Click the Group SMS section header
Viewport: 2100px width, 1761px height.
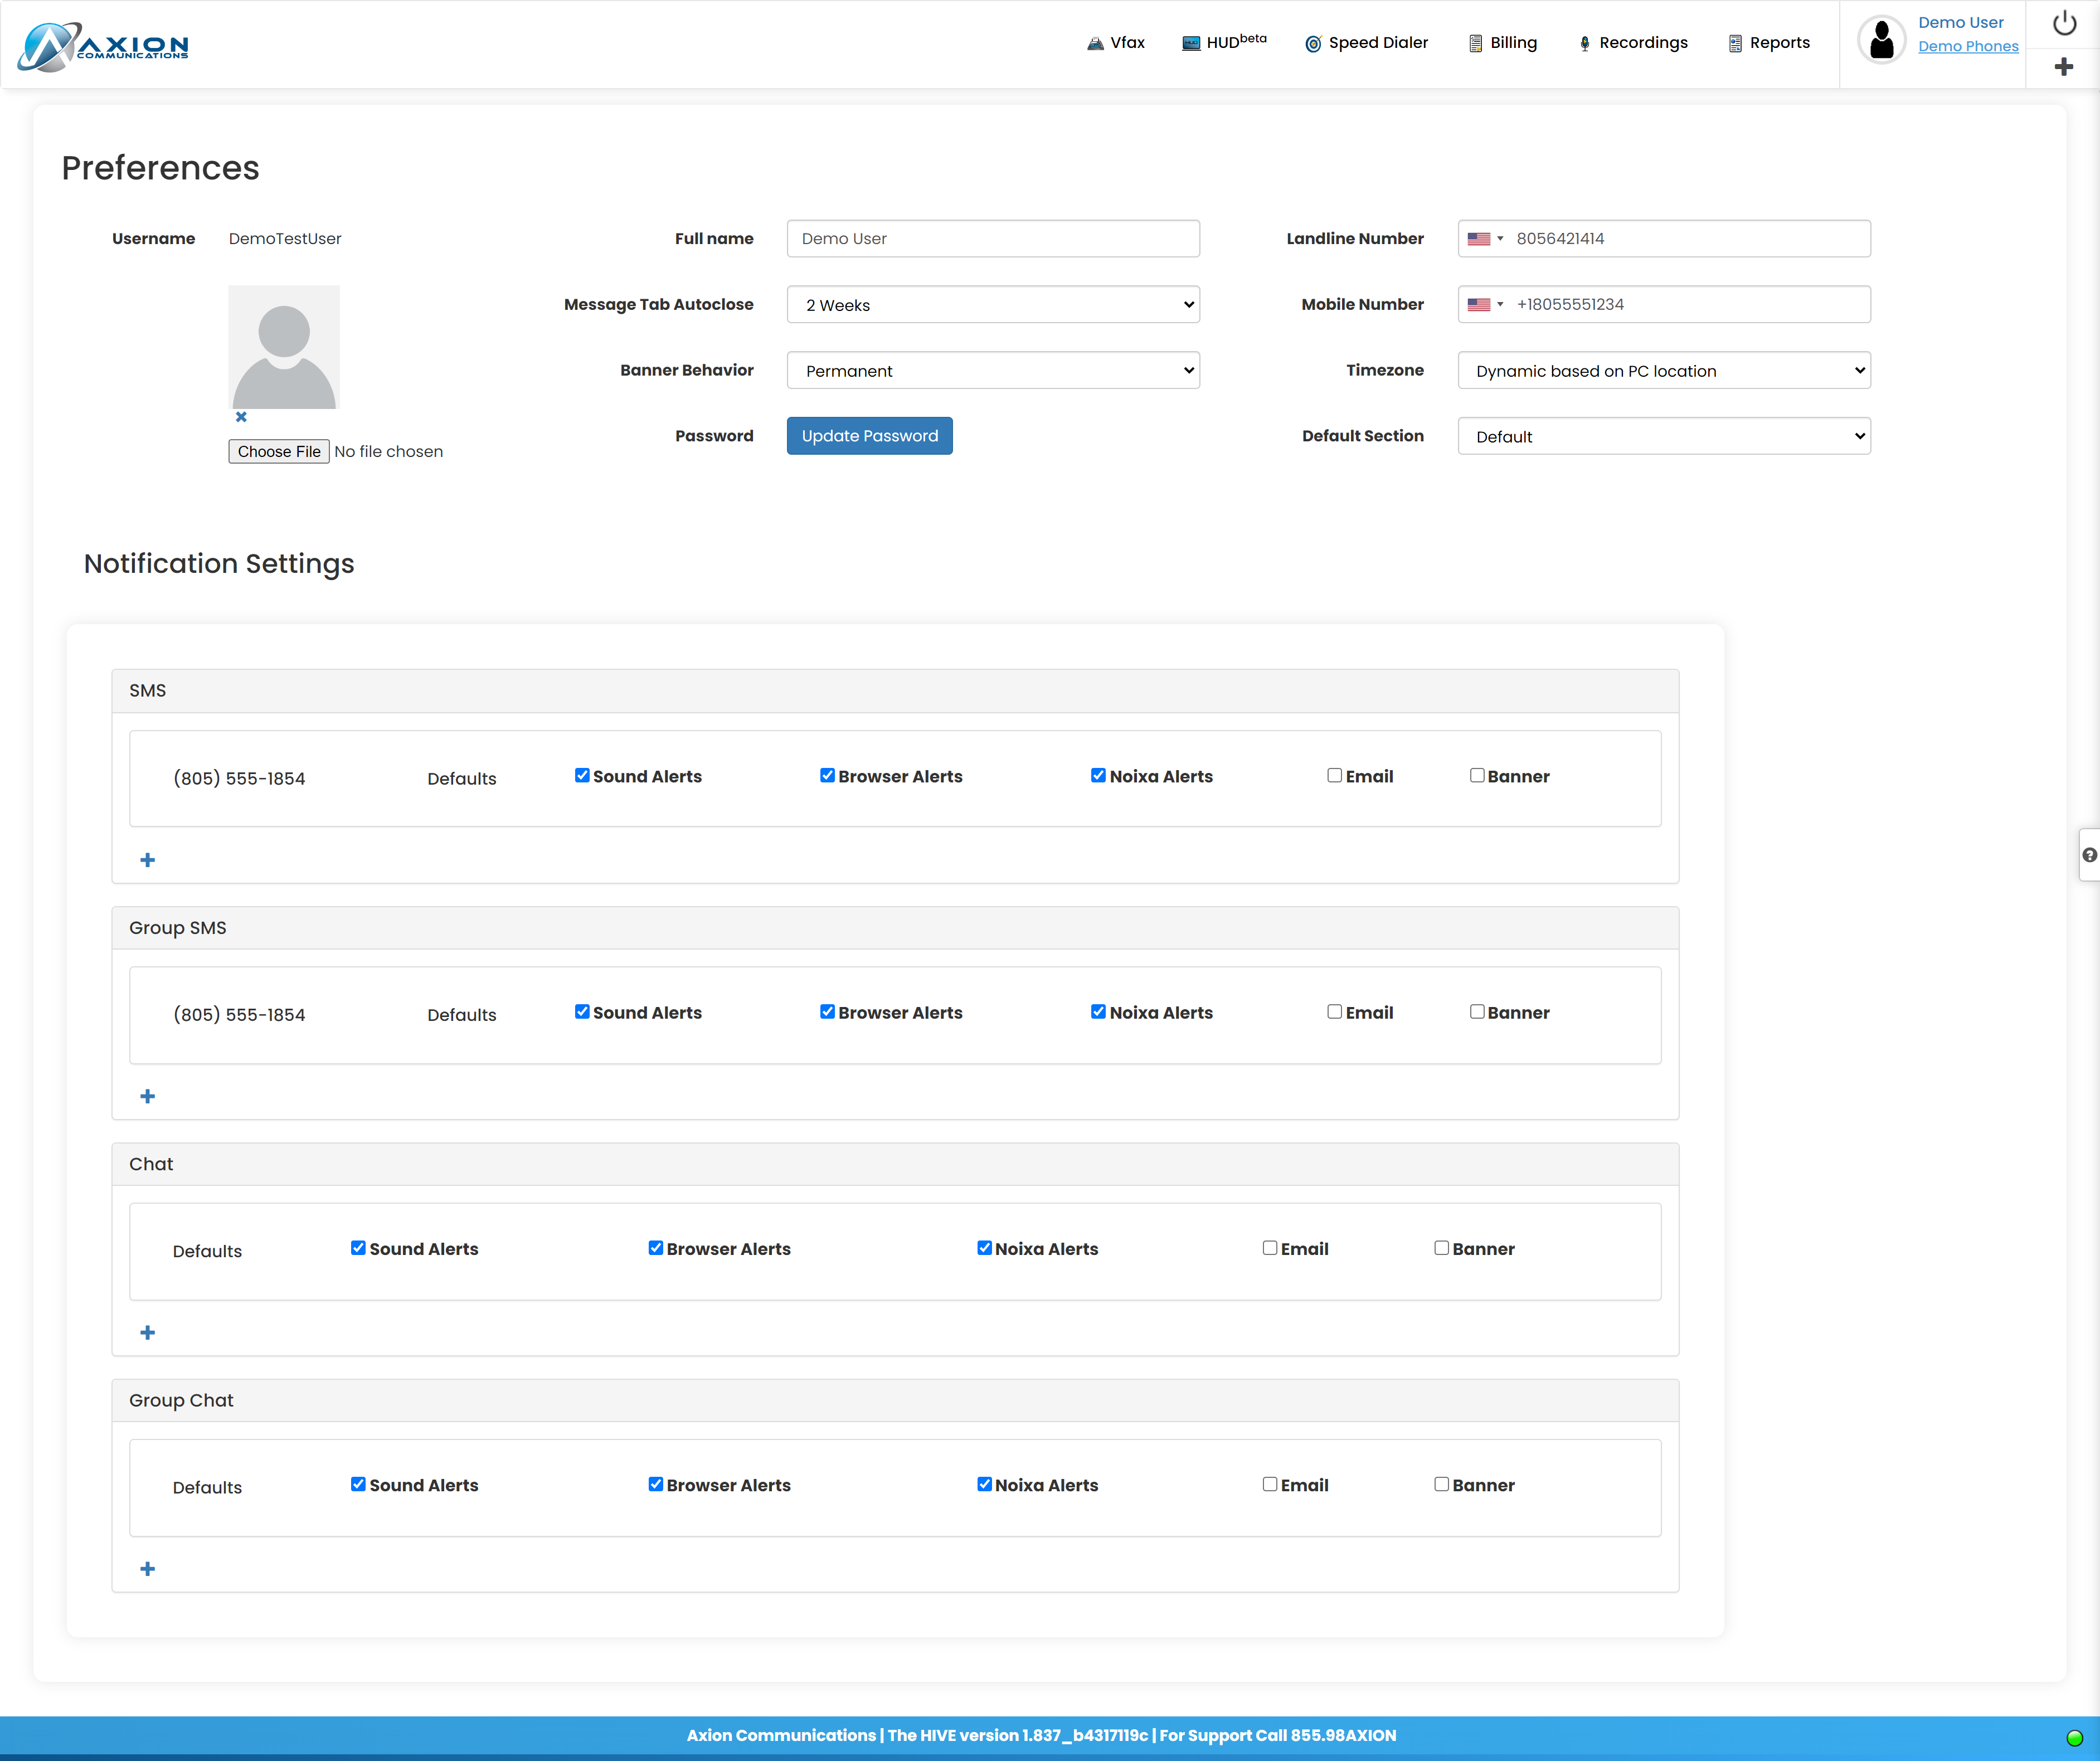coord(895,928)
